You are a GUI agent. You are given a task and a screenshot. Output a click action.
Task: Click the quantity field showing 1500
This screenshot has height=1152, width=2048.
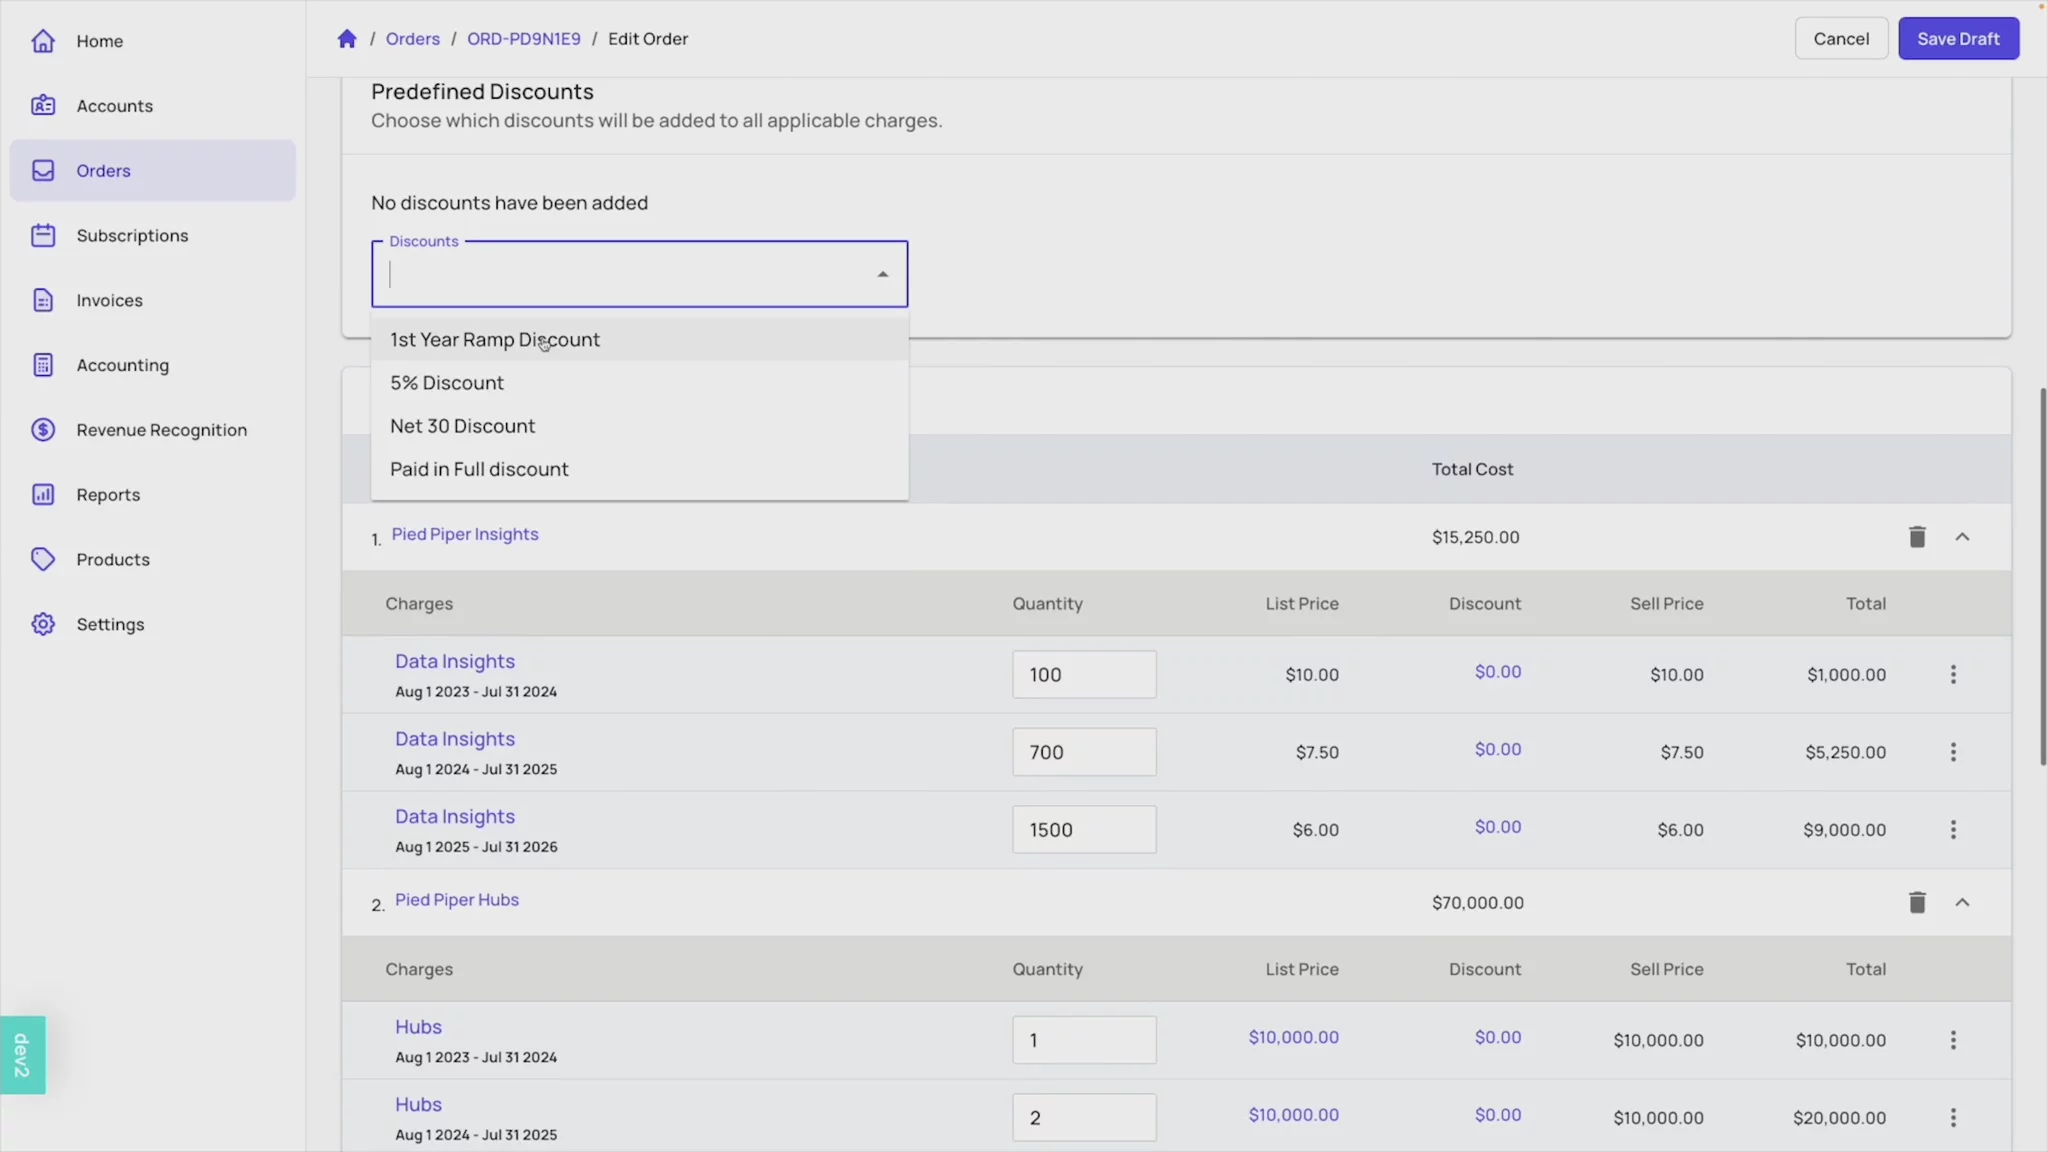(x=1083, y=830)
